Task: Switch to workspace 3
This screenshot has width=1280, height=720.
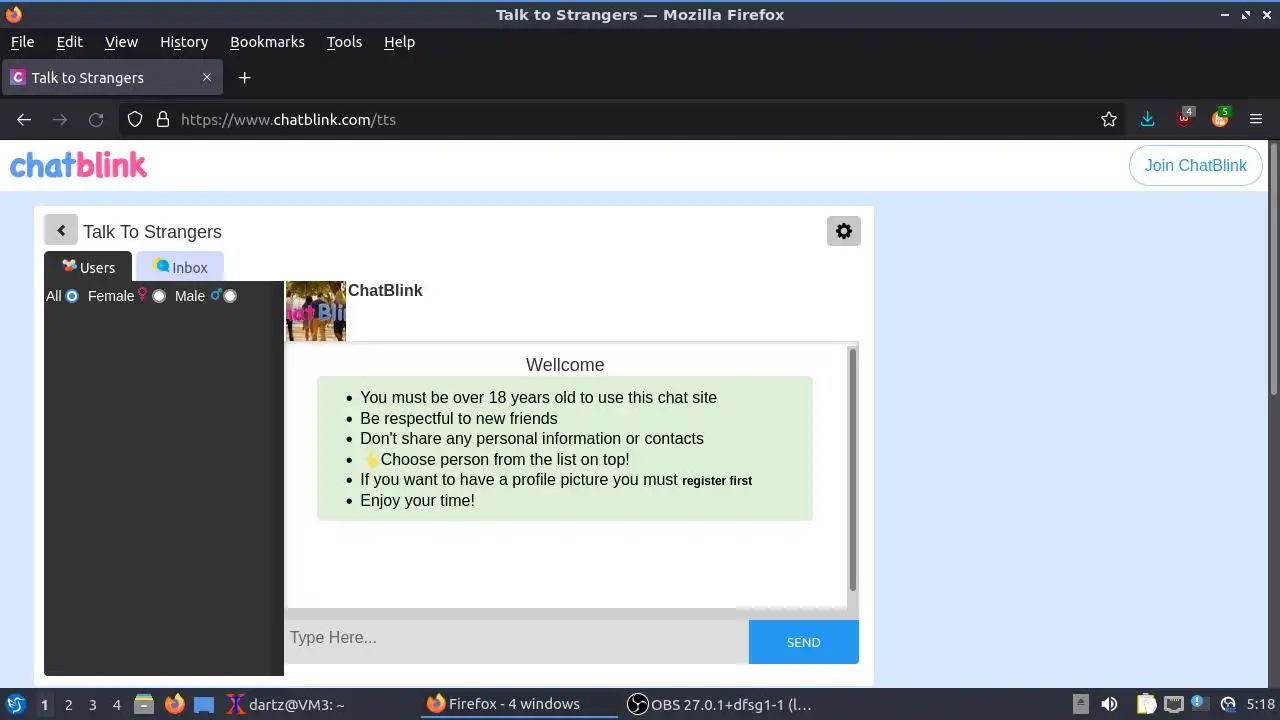Action: (92, 704)
